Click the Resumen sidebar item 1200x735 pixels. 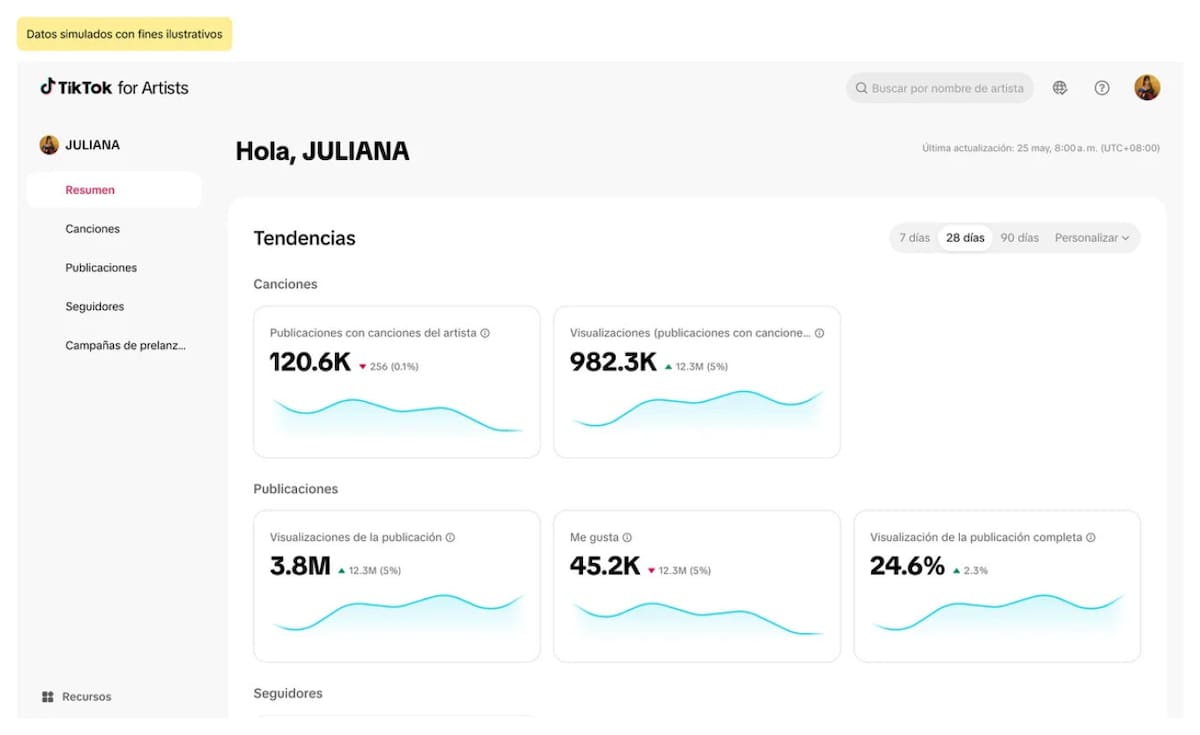(x=90, y=190)
